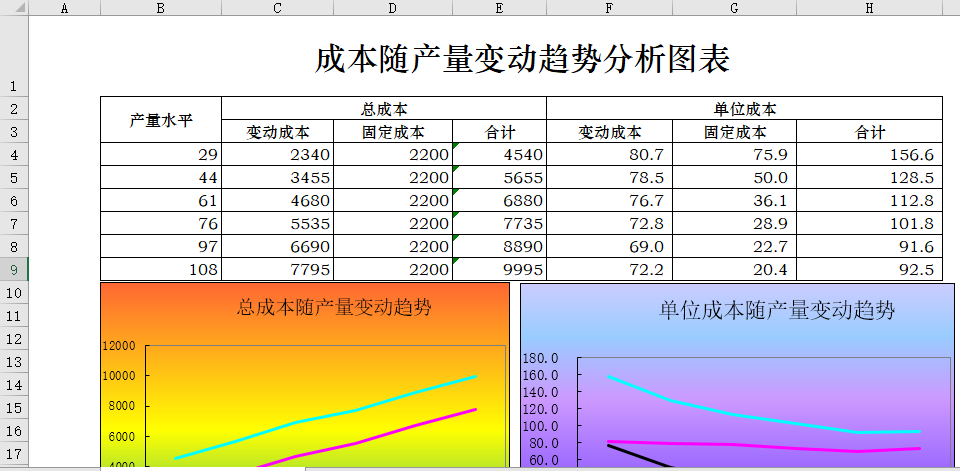Select the 总成本 merged header cell
Image resolution: width=960 pixels, height=471 pixels.
tap(383, 108)
